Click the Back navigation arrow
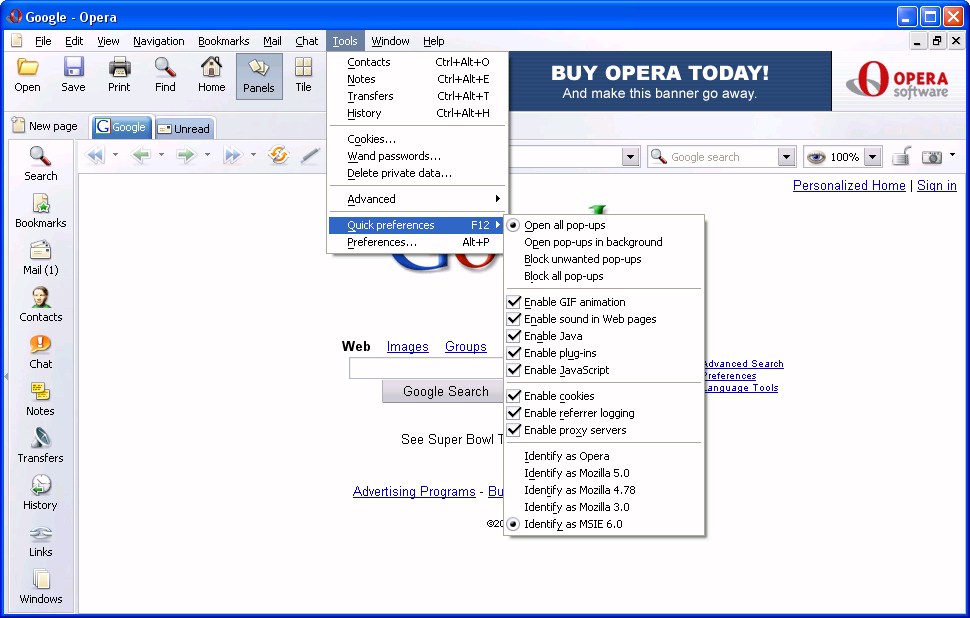Screen dimensions: 970x618 coord(141,155)
